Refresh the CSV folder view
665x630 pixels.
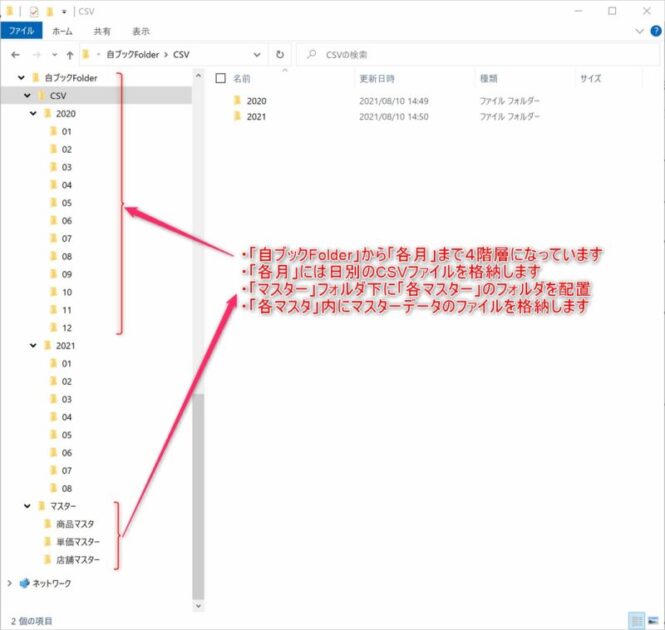(x=280, y=55)
